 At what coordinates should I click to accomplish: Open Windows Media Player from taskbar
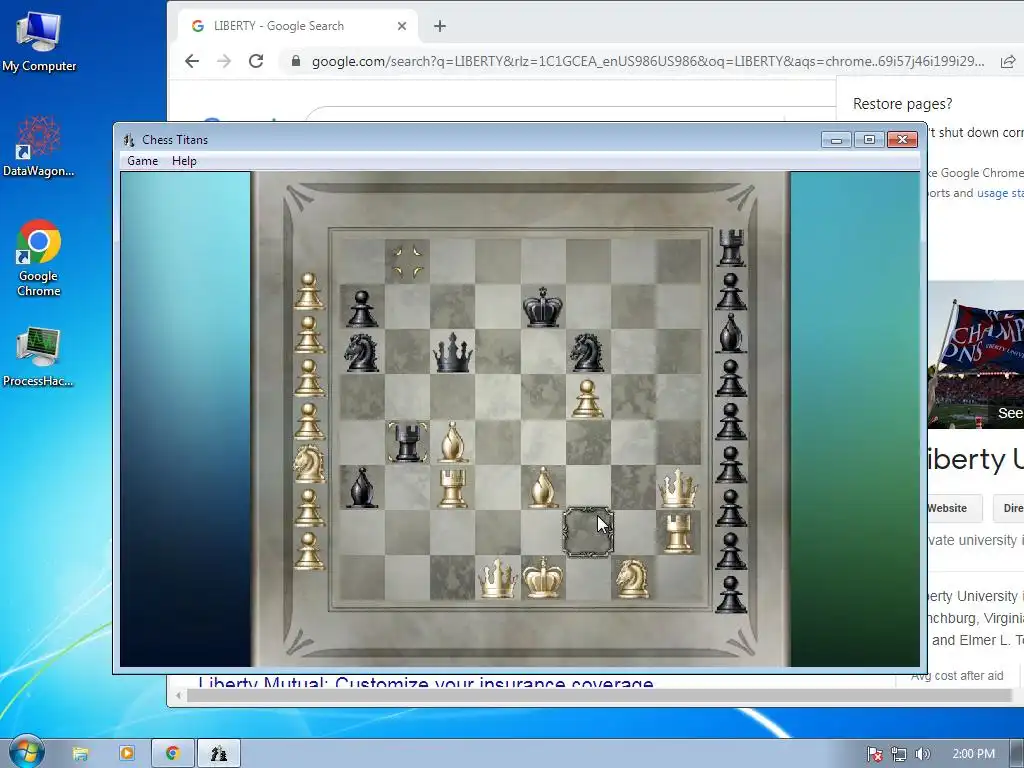pyautogui.click(x=127, y=754)
